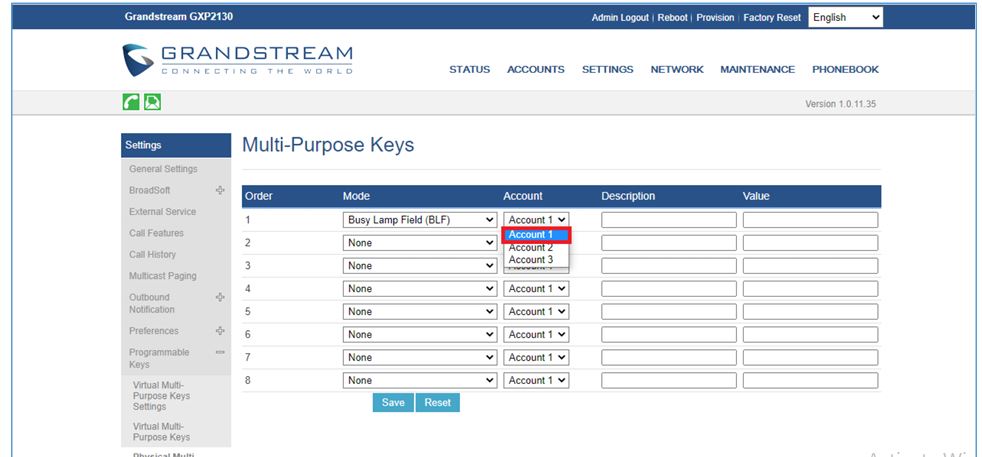
Task: Collapse the Programmable Keys minus icon
Action: point(220,353)
